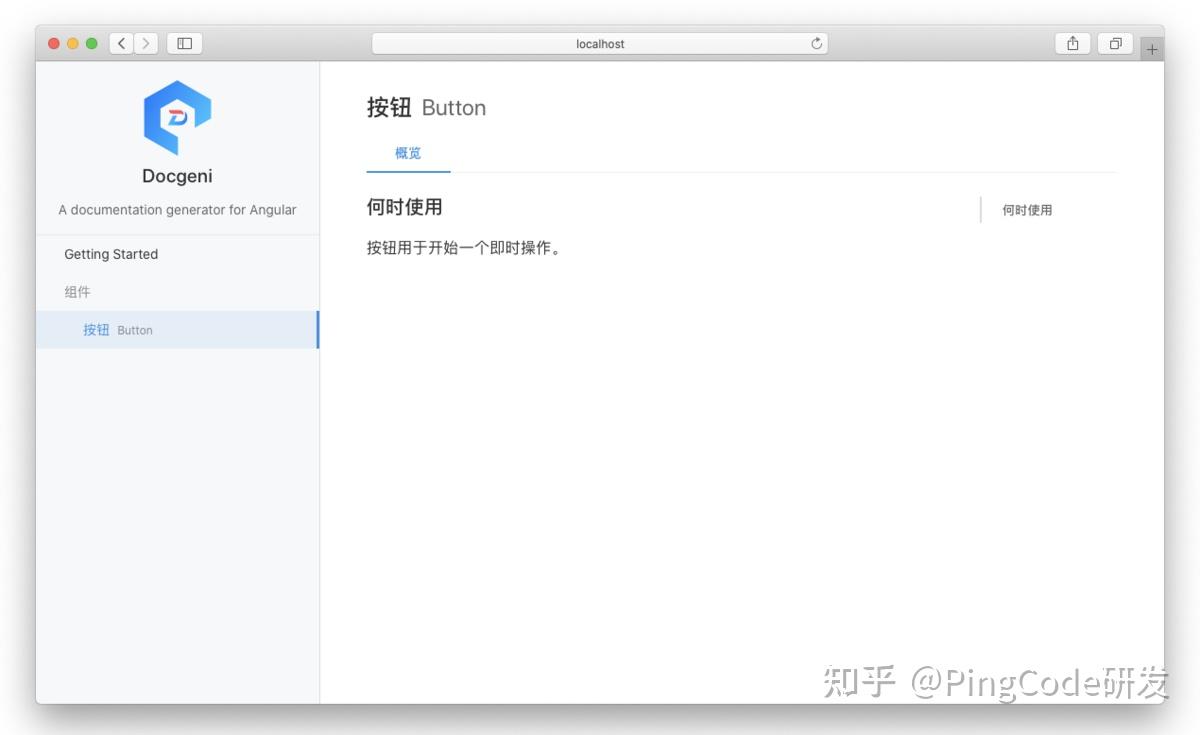Click the Docgeni logo icon
Image resolution: width=1200 pixels, height=735 pixels.
pyautogui.click(x=177, y=117)
